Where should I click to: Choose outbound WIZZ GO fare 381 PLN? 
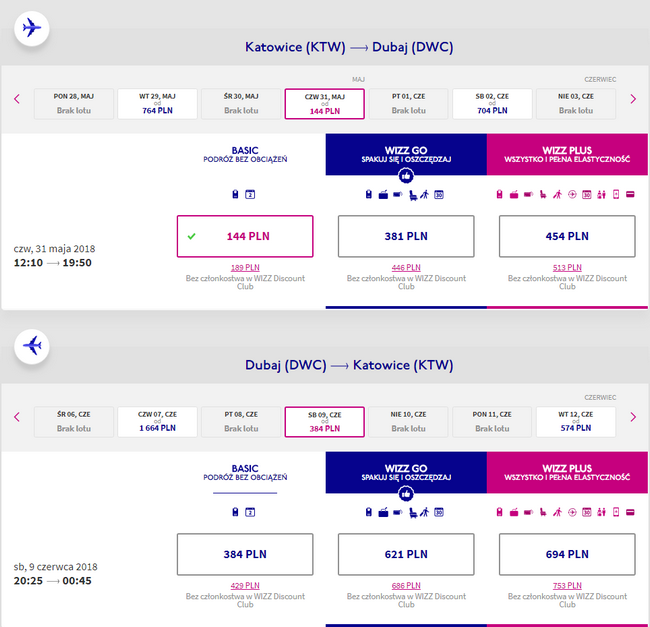pyautogui.click(x=406, y=236)
